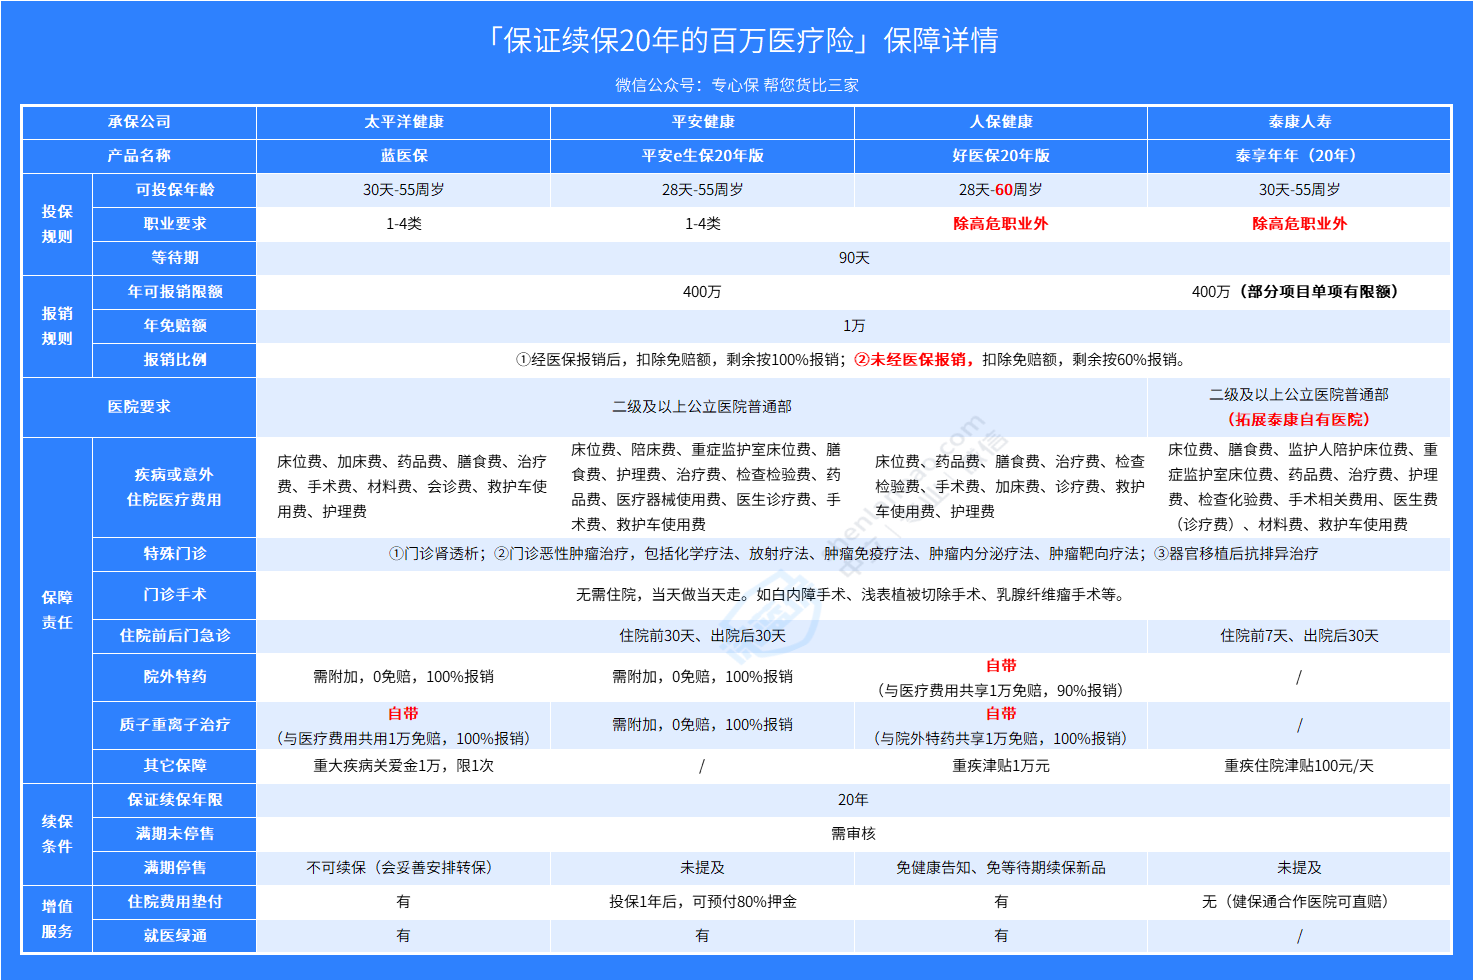Click the 就医绿通 row label

[x=175, y=936]
